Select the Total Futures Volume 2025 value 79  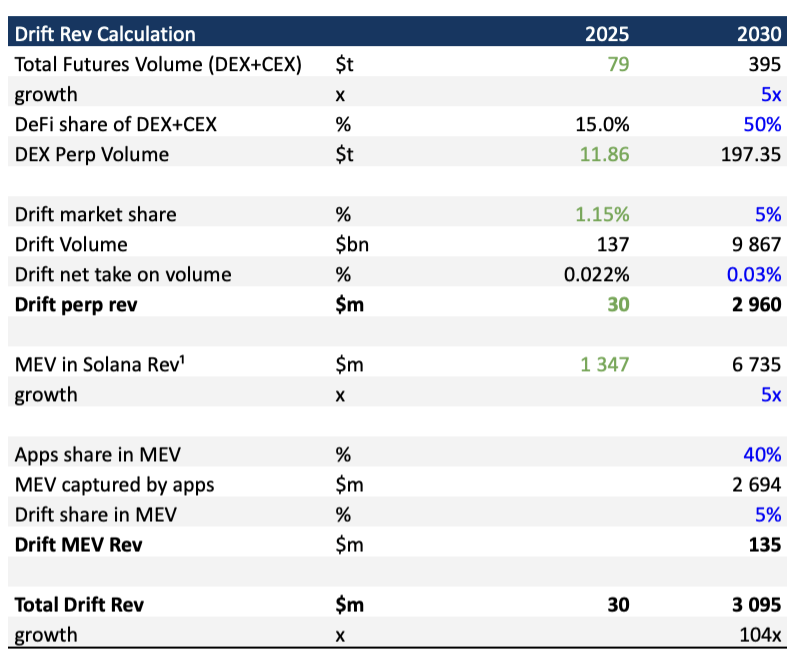point(618,64)
